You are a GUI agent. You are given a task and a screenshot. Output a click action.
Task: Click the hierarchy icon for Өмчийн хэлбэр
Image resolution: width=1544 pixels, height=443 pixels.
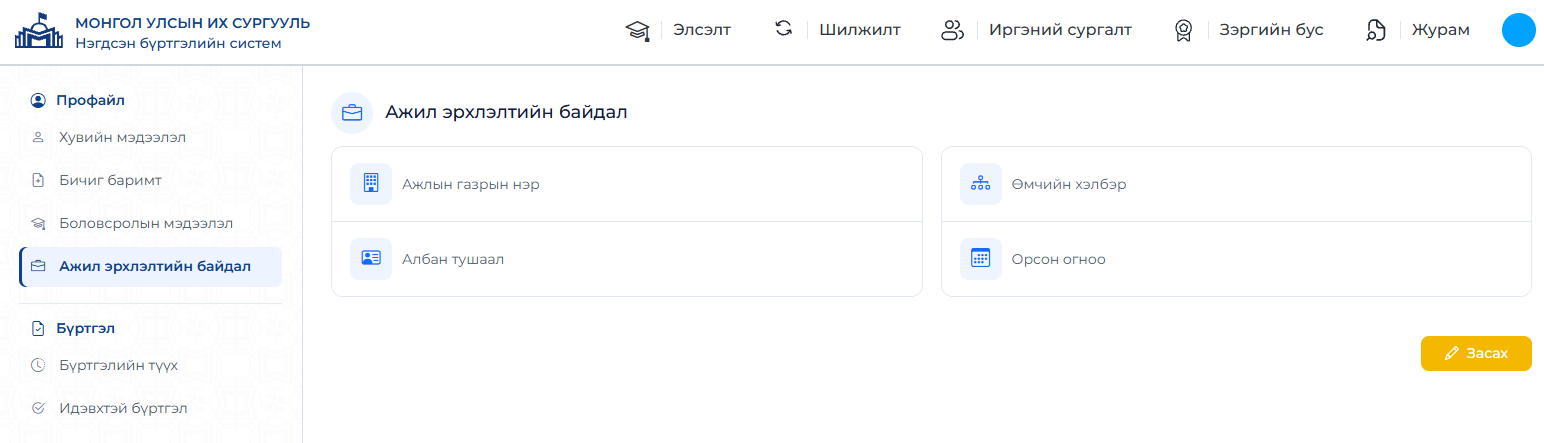980,184
